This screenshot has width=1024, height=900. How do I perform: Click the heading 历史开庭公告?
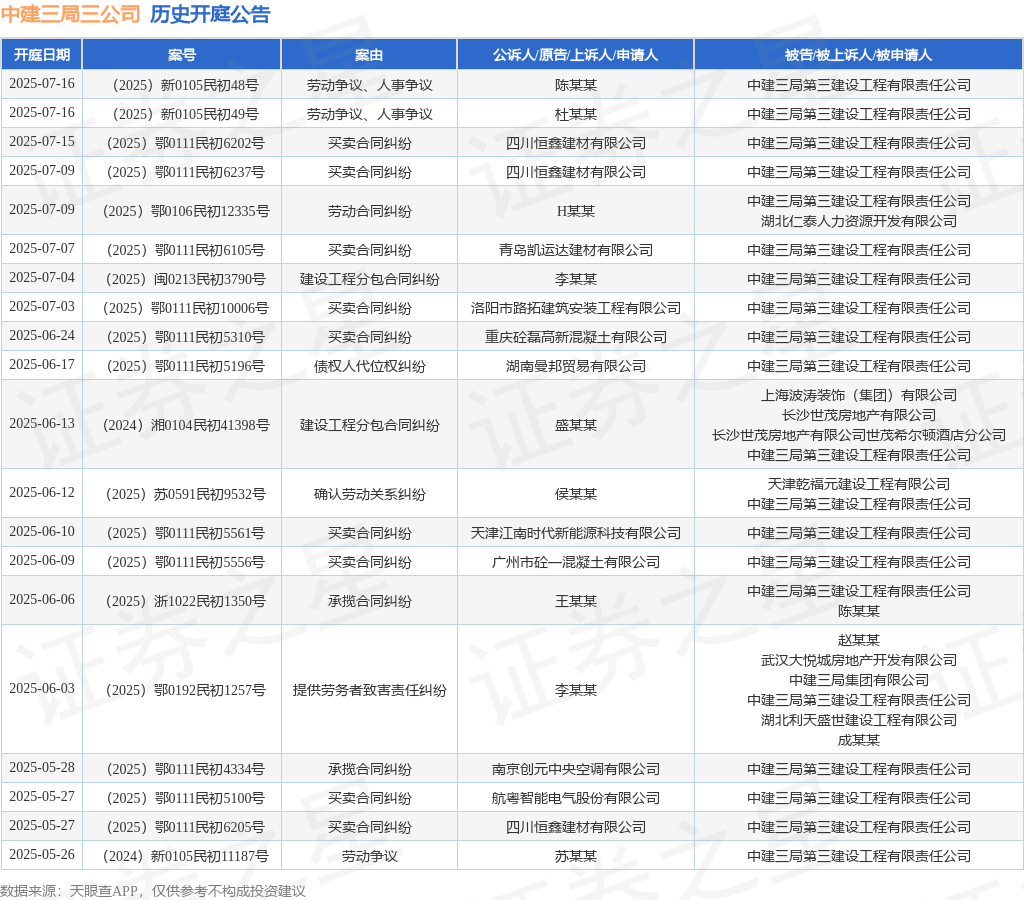click(210, 14)
